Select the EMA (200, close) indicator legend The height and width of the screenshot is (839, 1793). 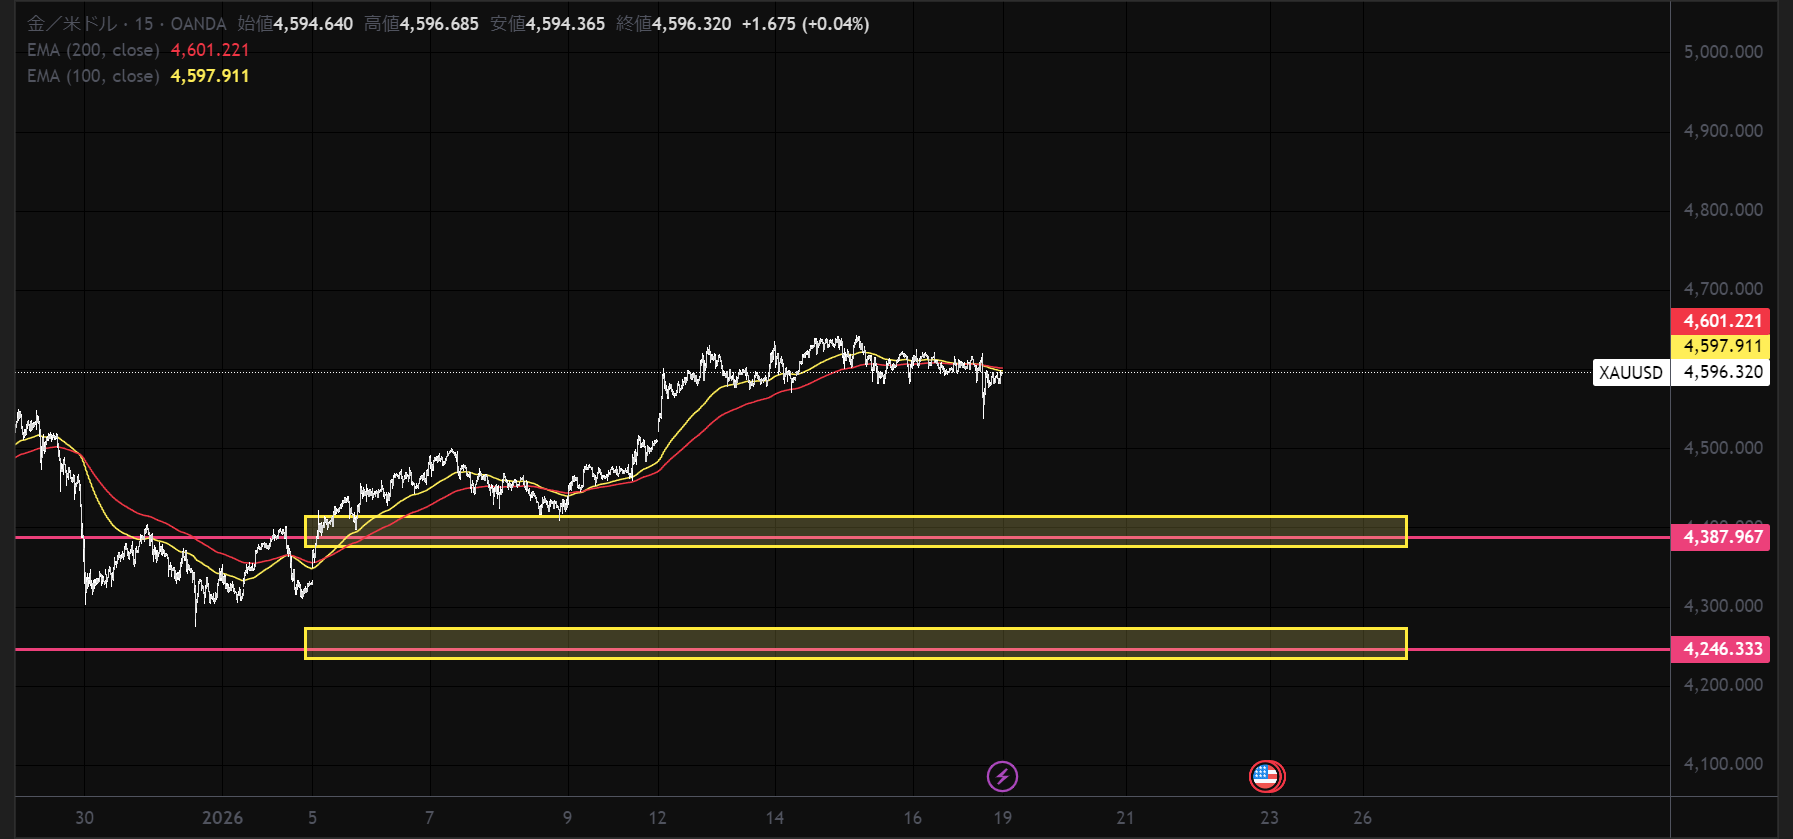coord(93,50)
